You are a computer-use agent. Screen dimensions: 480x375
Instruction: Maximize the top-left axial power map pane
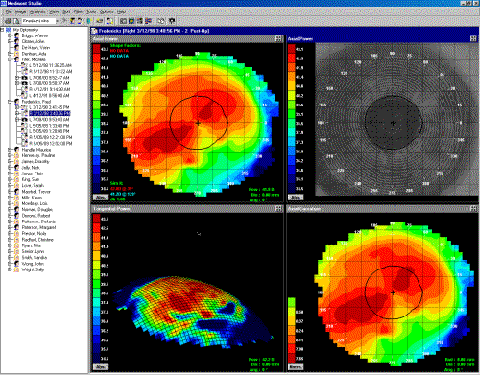[278, 38]
